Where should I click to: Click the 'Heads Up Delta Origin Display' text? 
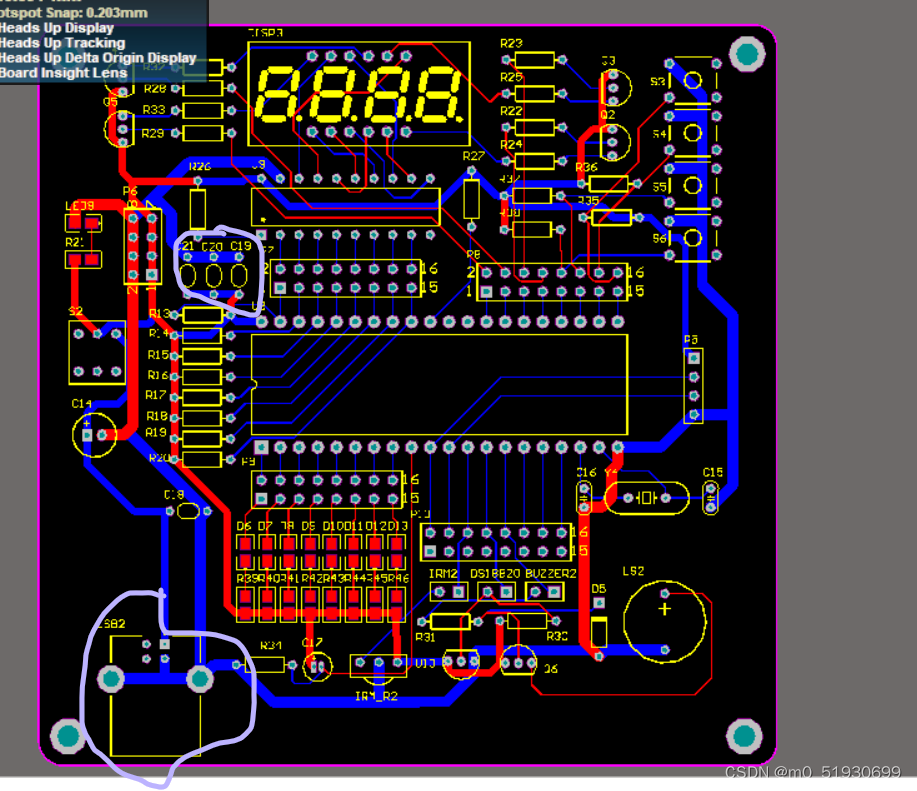click(x=98, y=58)
